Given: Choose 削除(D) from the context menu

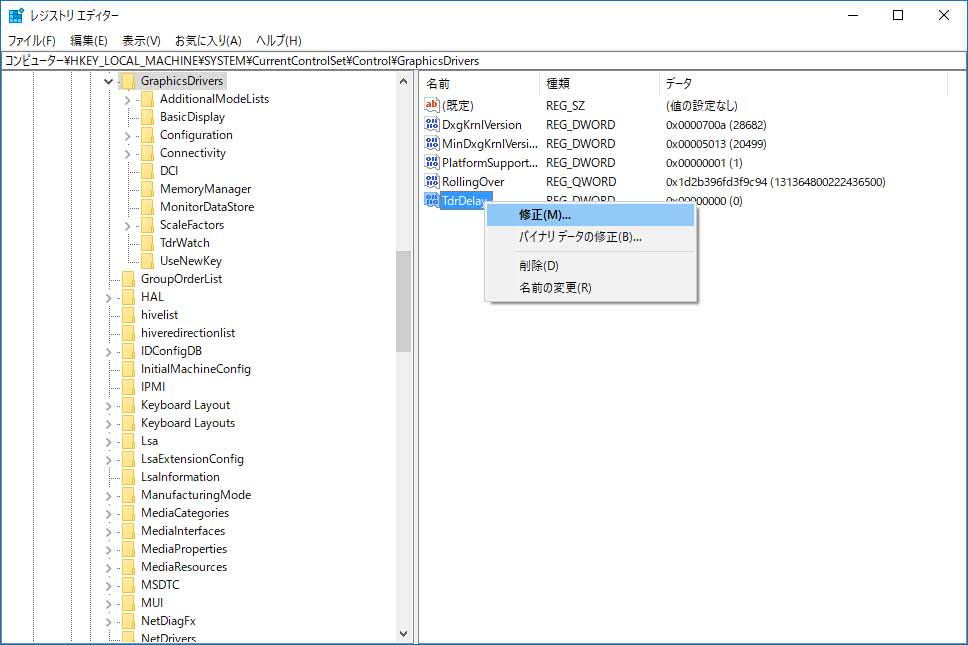Looking at the screenshot, I should point(591,265).
